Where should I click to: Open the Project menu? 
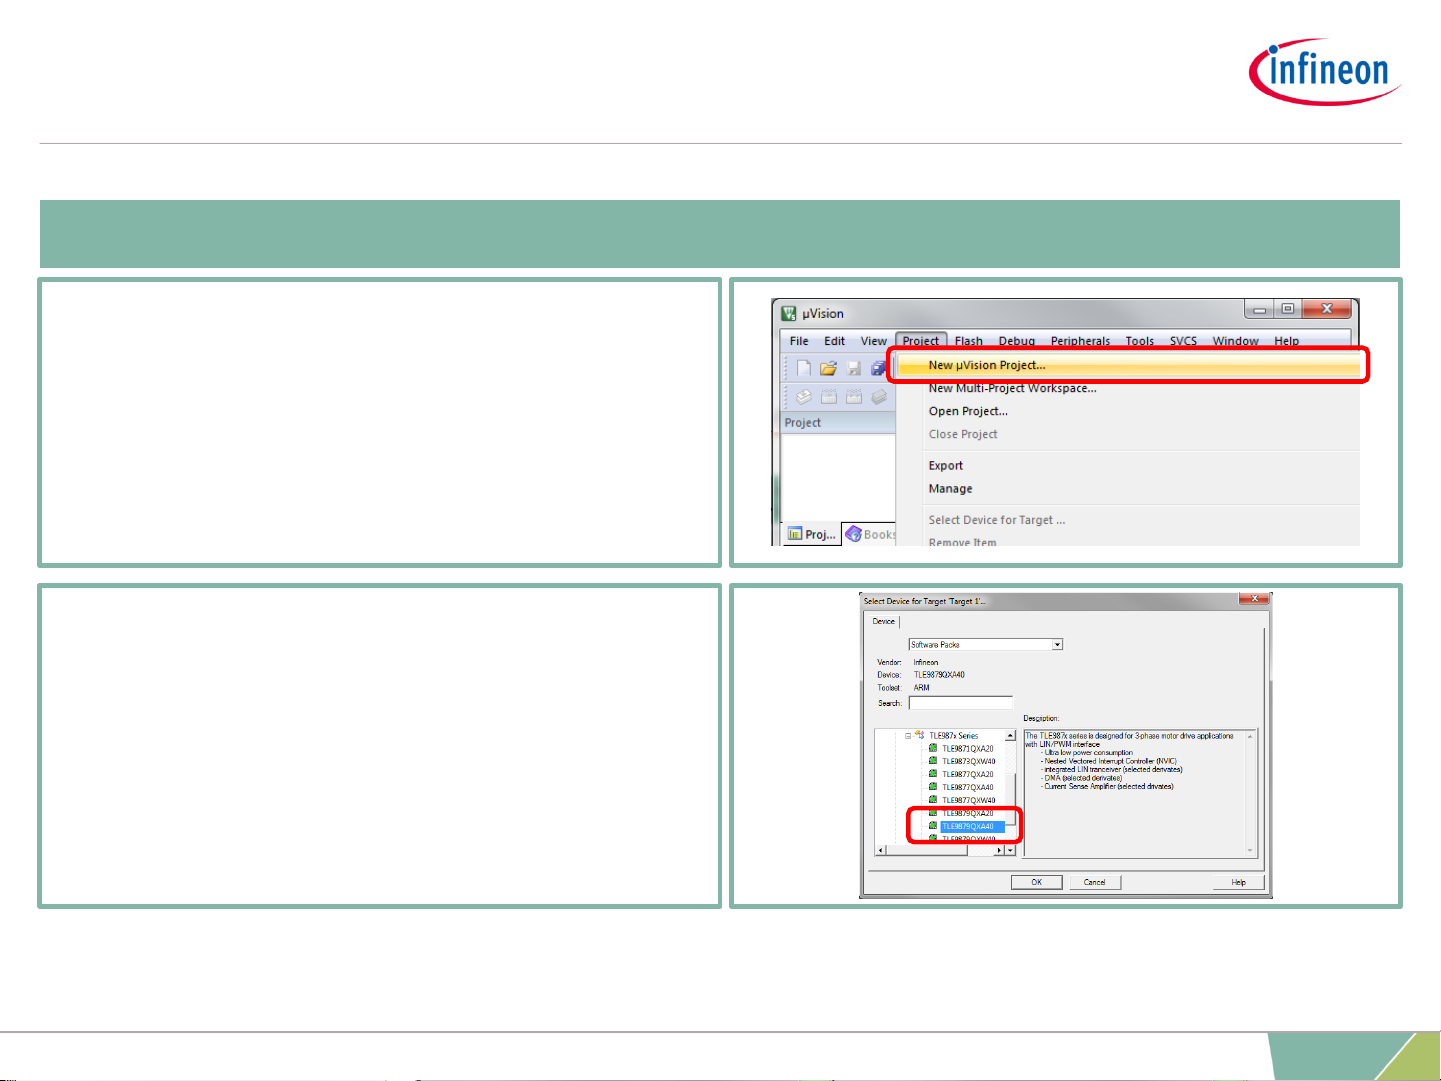[x=921, y=341]
